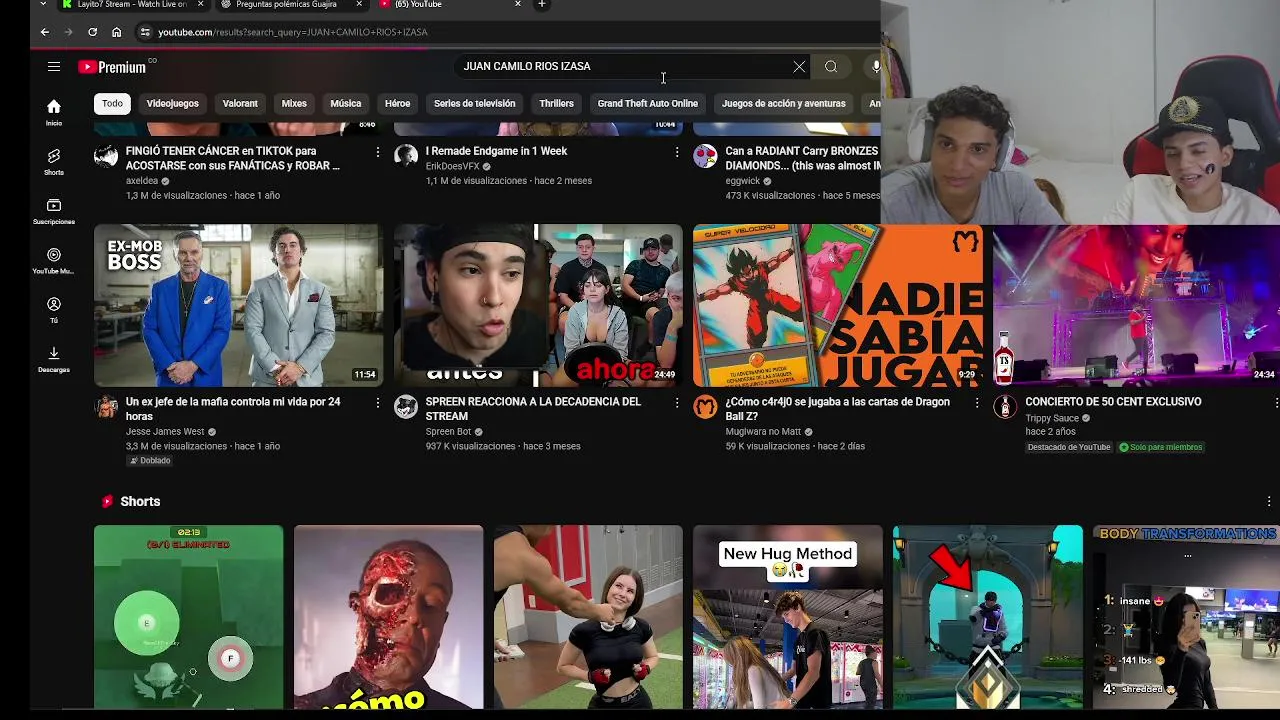
Task: Click the address bar URL
Action: [292, 32]
